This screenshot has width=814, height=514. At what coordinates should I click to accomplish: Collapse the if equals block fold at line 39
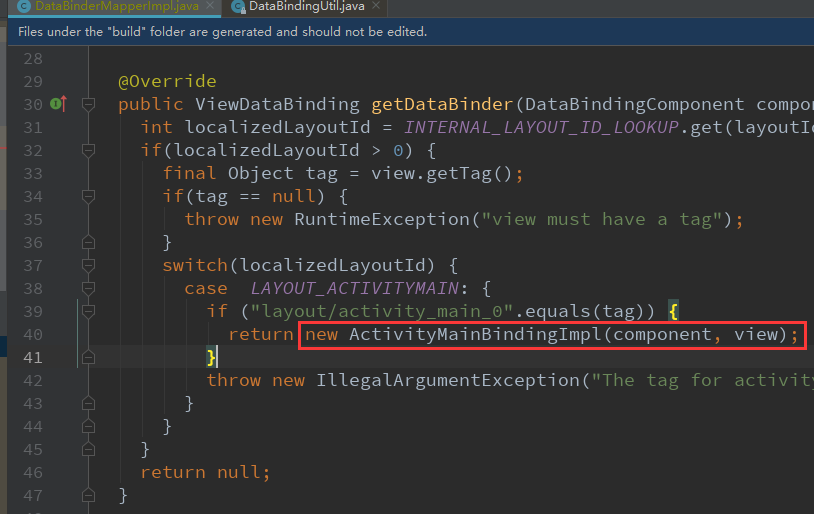pos(88,312)
